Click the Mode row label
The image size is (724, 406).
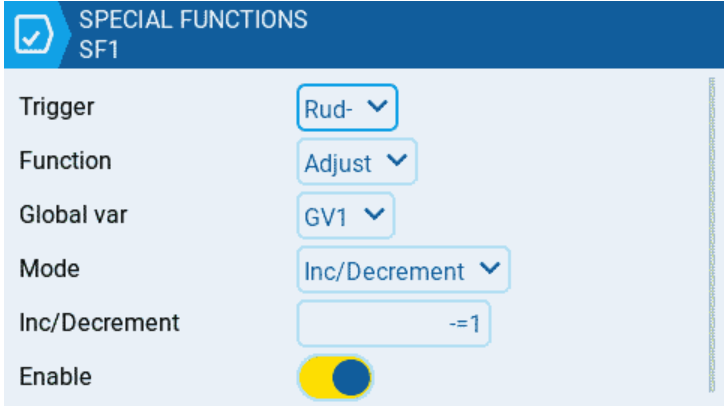pyautogui.click(x=49, y=269)
